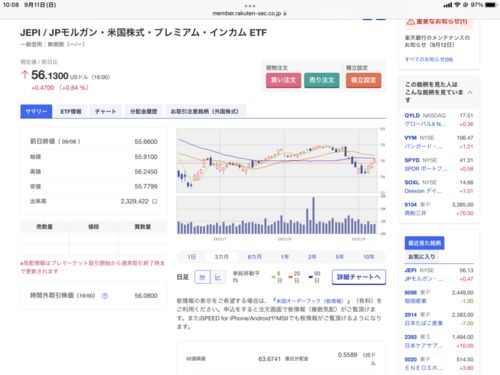Screen dimensions: 500x375
Task: Open VYM in related stocks list
Action: click(439, 142)
